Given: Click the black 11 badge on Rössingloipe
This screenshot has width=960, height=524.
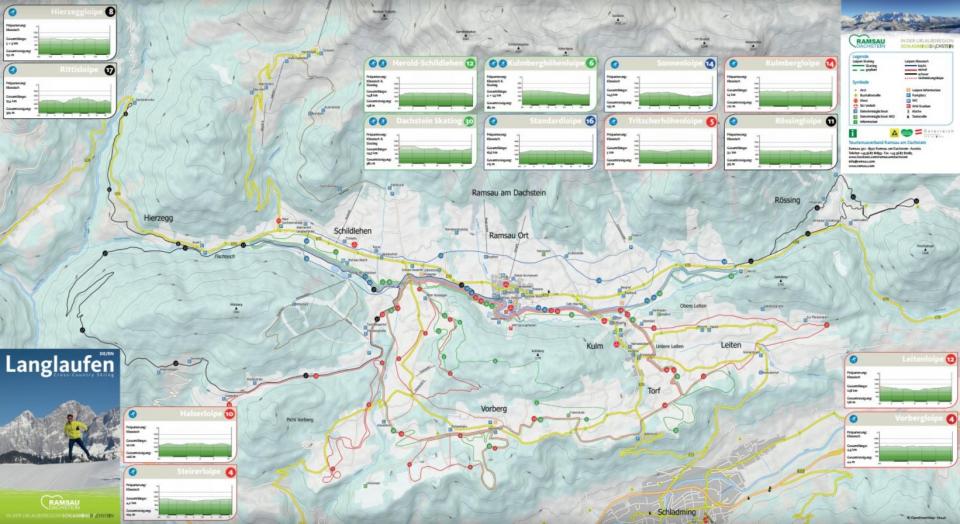Looking at the screenshot, I should tap(831, 120).
